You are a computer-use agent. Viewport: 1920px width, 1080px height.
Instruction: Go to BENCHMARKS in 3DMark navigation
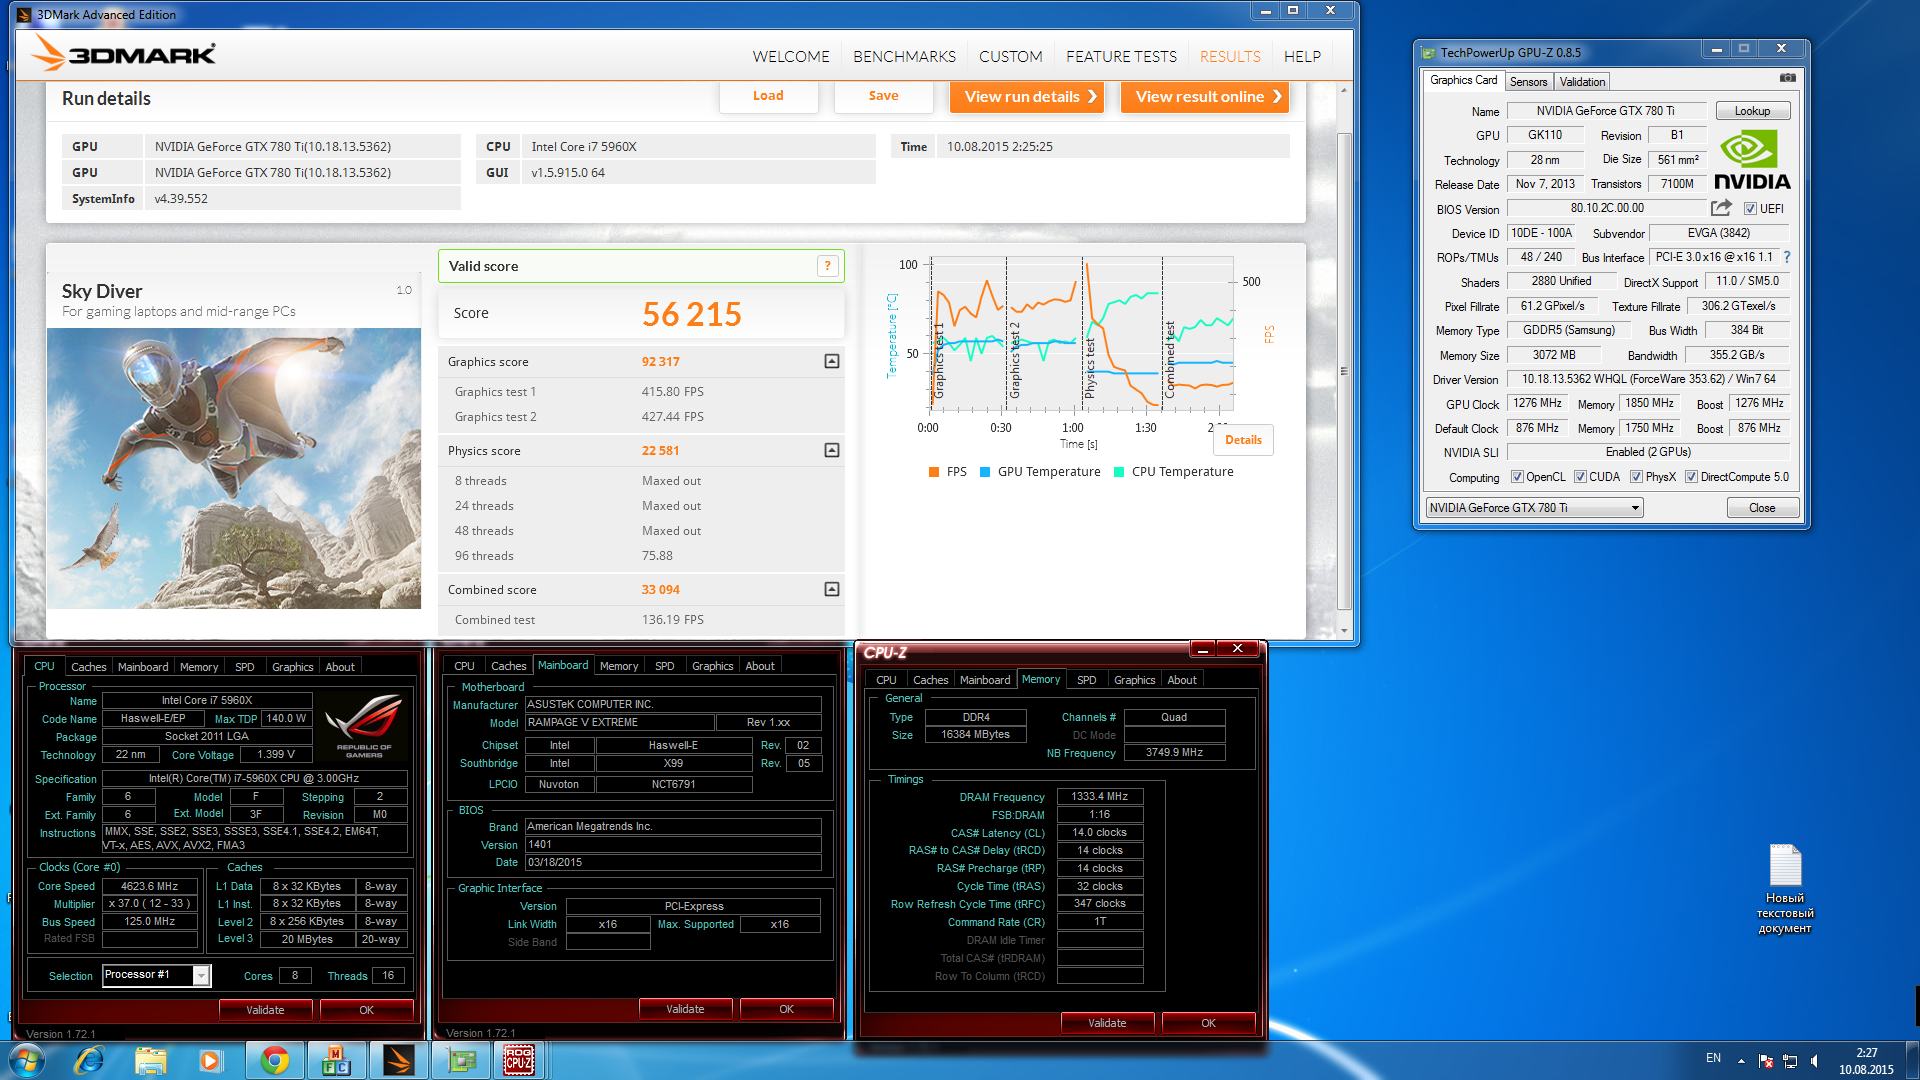pos(904,56)
